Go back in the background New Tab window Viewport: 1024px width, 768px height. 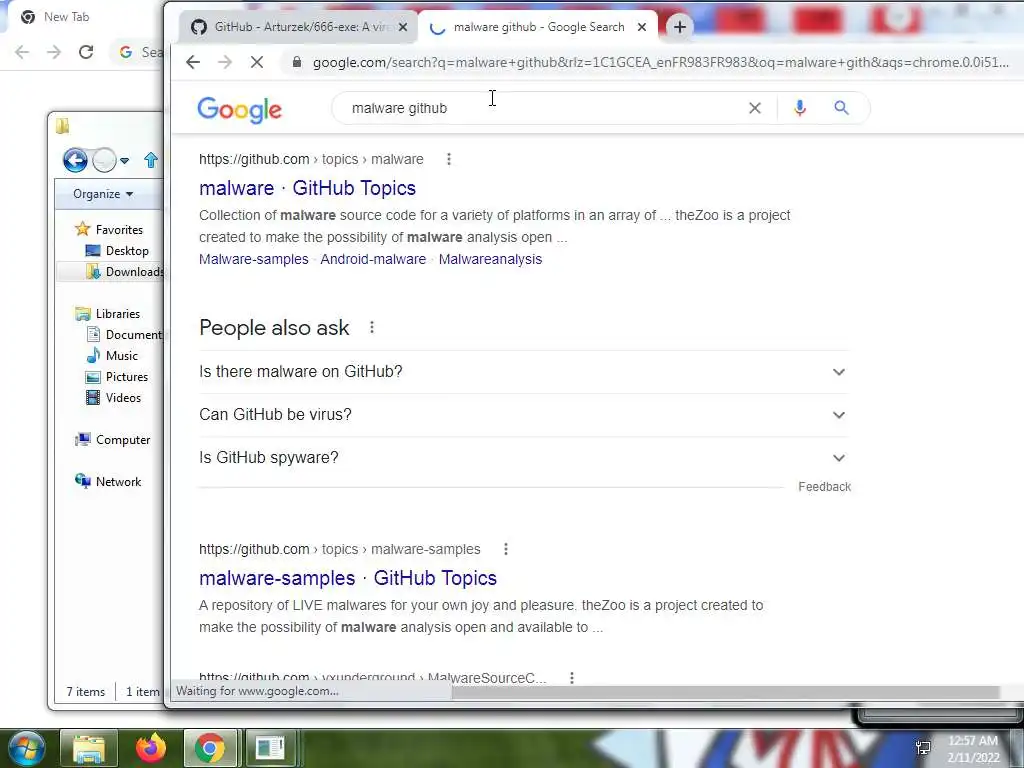click(x=22, y=52)
